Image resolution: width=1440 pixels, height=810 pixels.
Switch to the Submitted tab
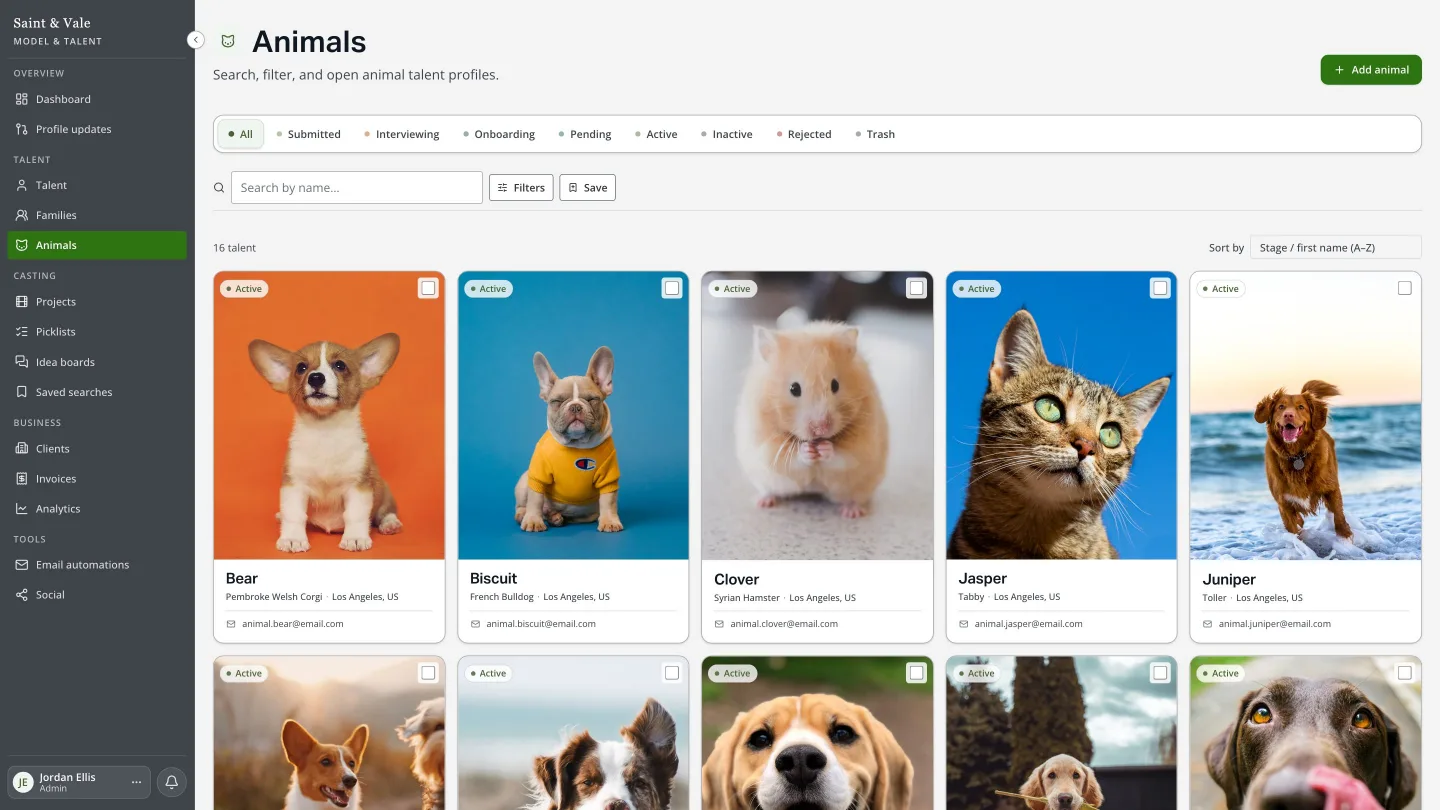click(x=308, y=134)
